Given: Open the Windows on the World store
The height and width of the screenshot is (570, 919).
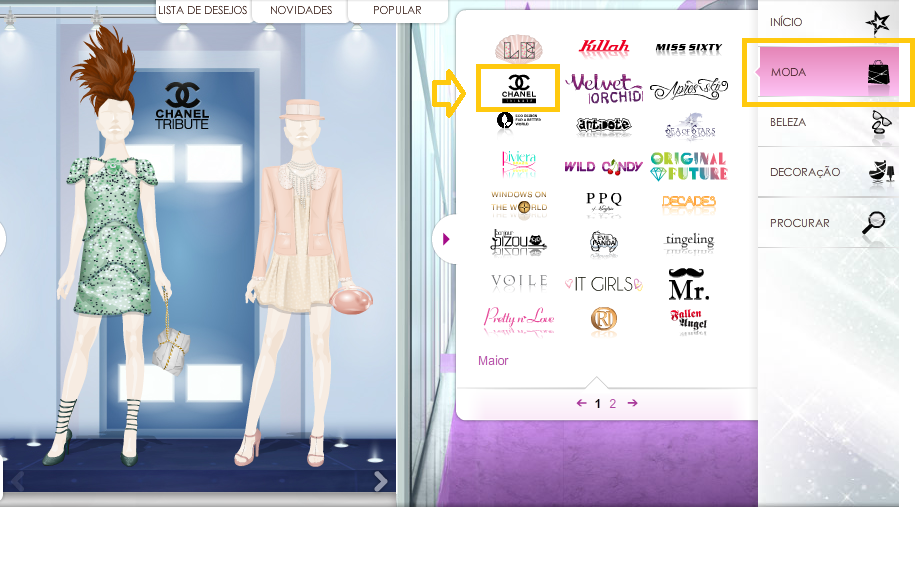Looking at the screenshot, I should click(519, 204).
